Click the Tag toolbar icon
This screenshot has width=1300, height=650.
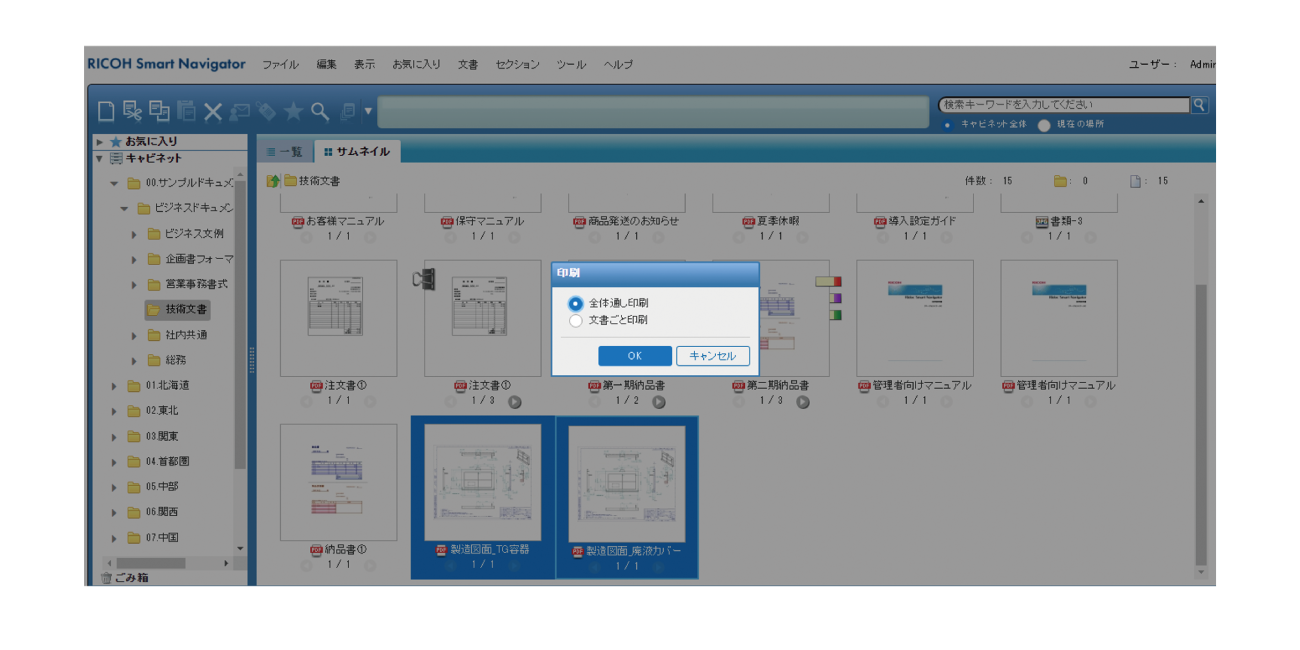265,106
